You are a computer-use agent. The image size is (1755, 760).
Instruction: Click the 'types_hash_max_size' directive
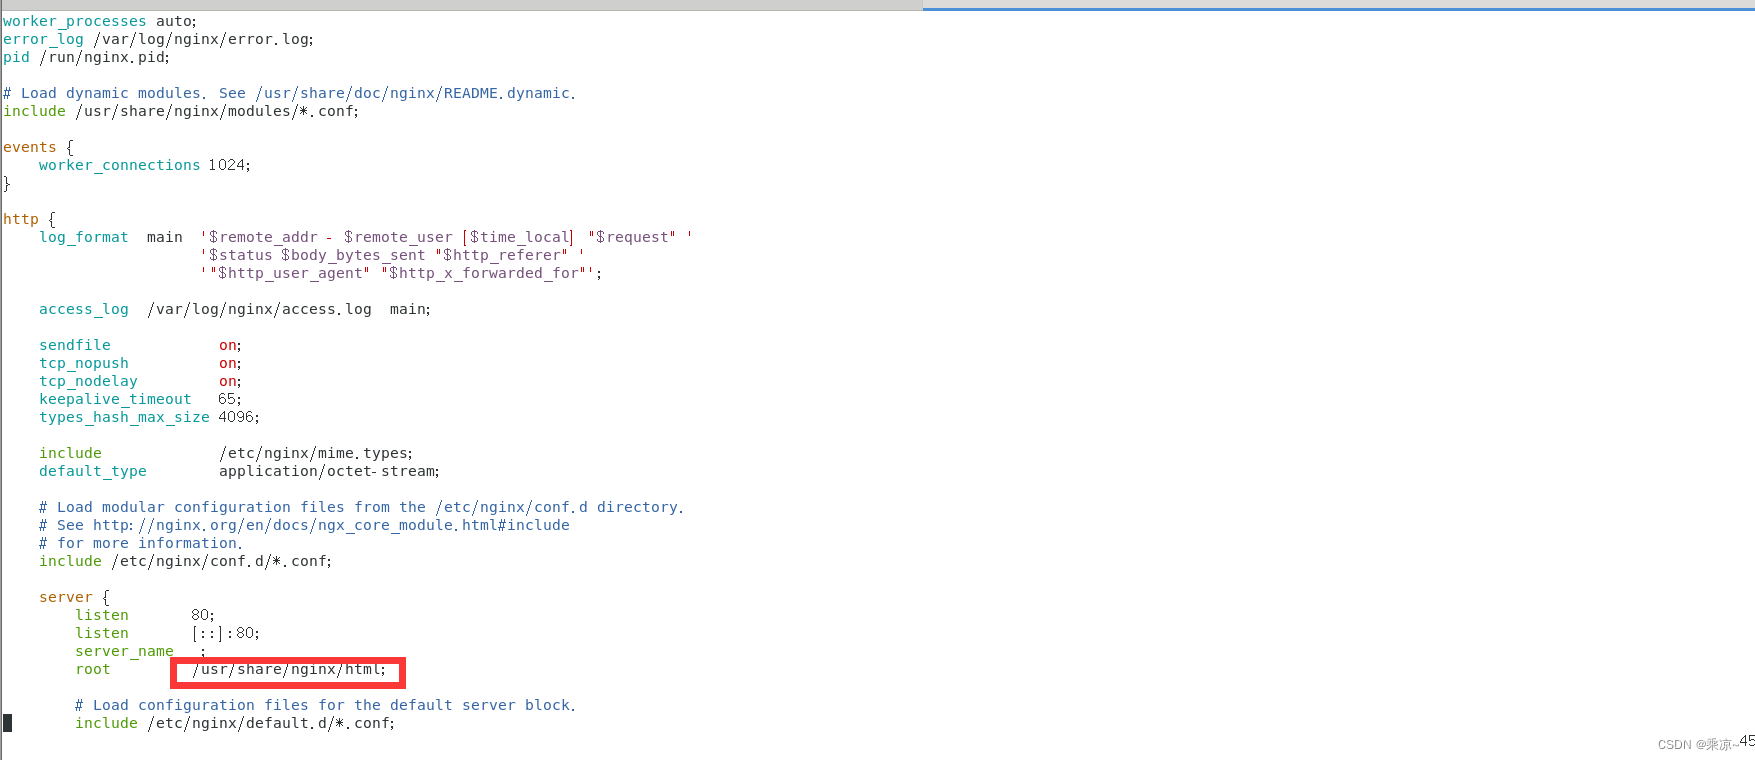(124, 417)
